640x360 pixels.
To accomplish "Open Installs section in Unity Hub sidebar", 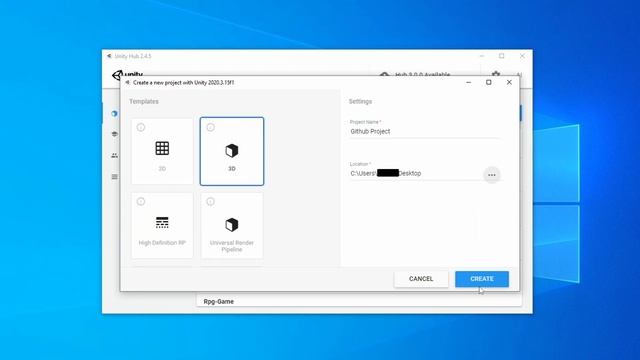I will tap(114, 177).
